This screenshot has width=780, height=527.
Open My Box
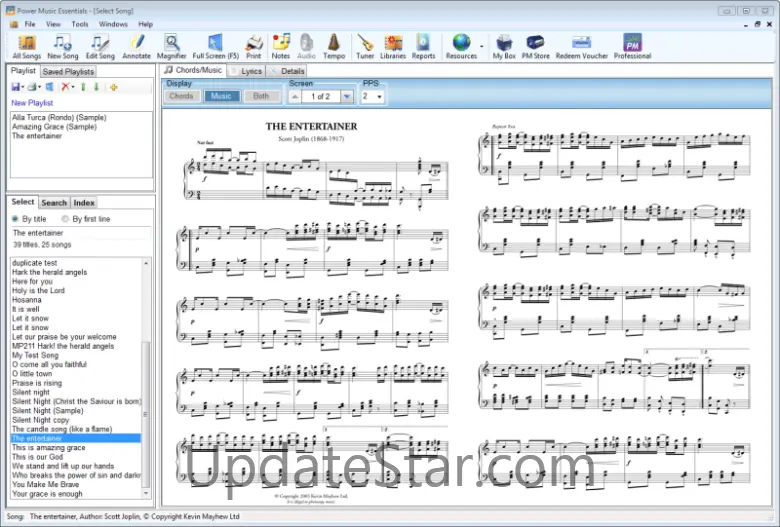click(504, 47)
